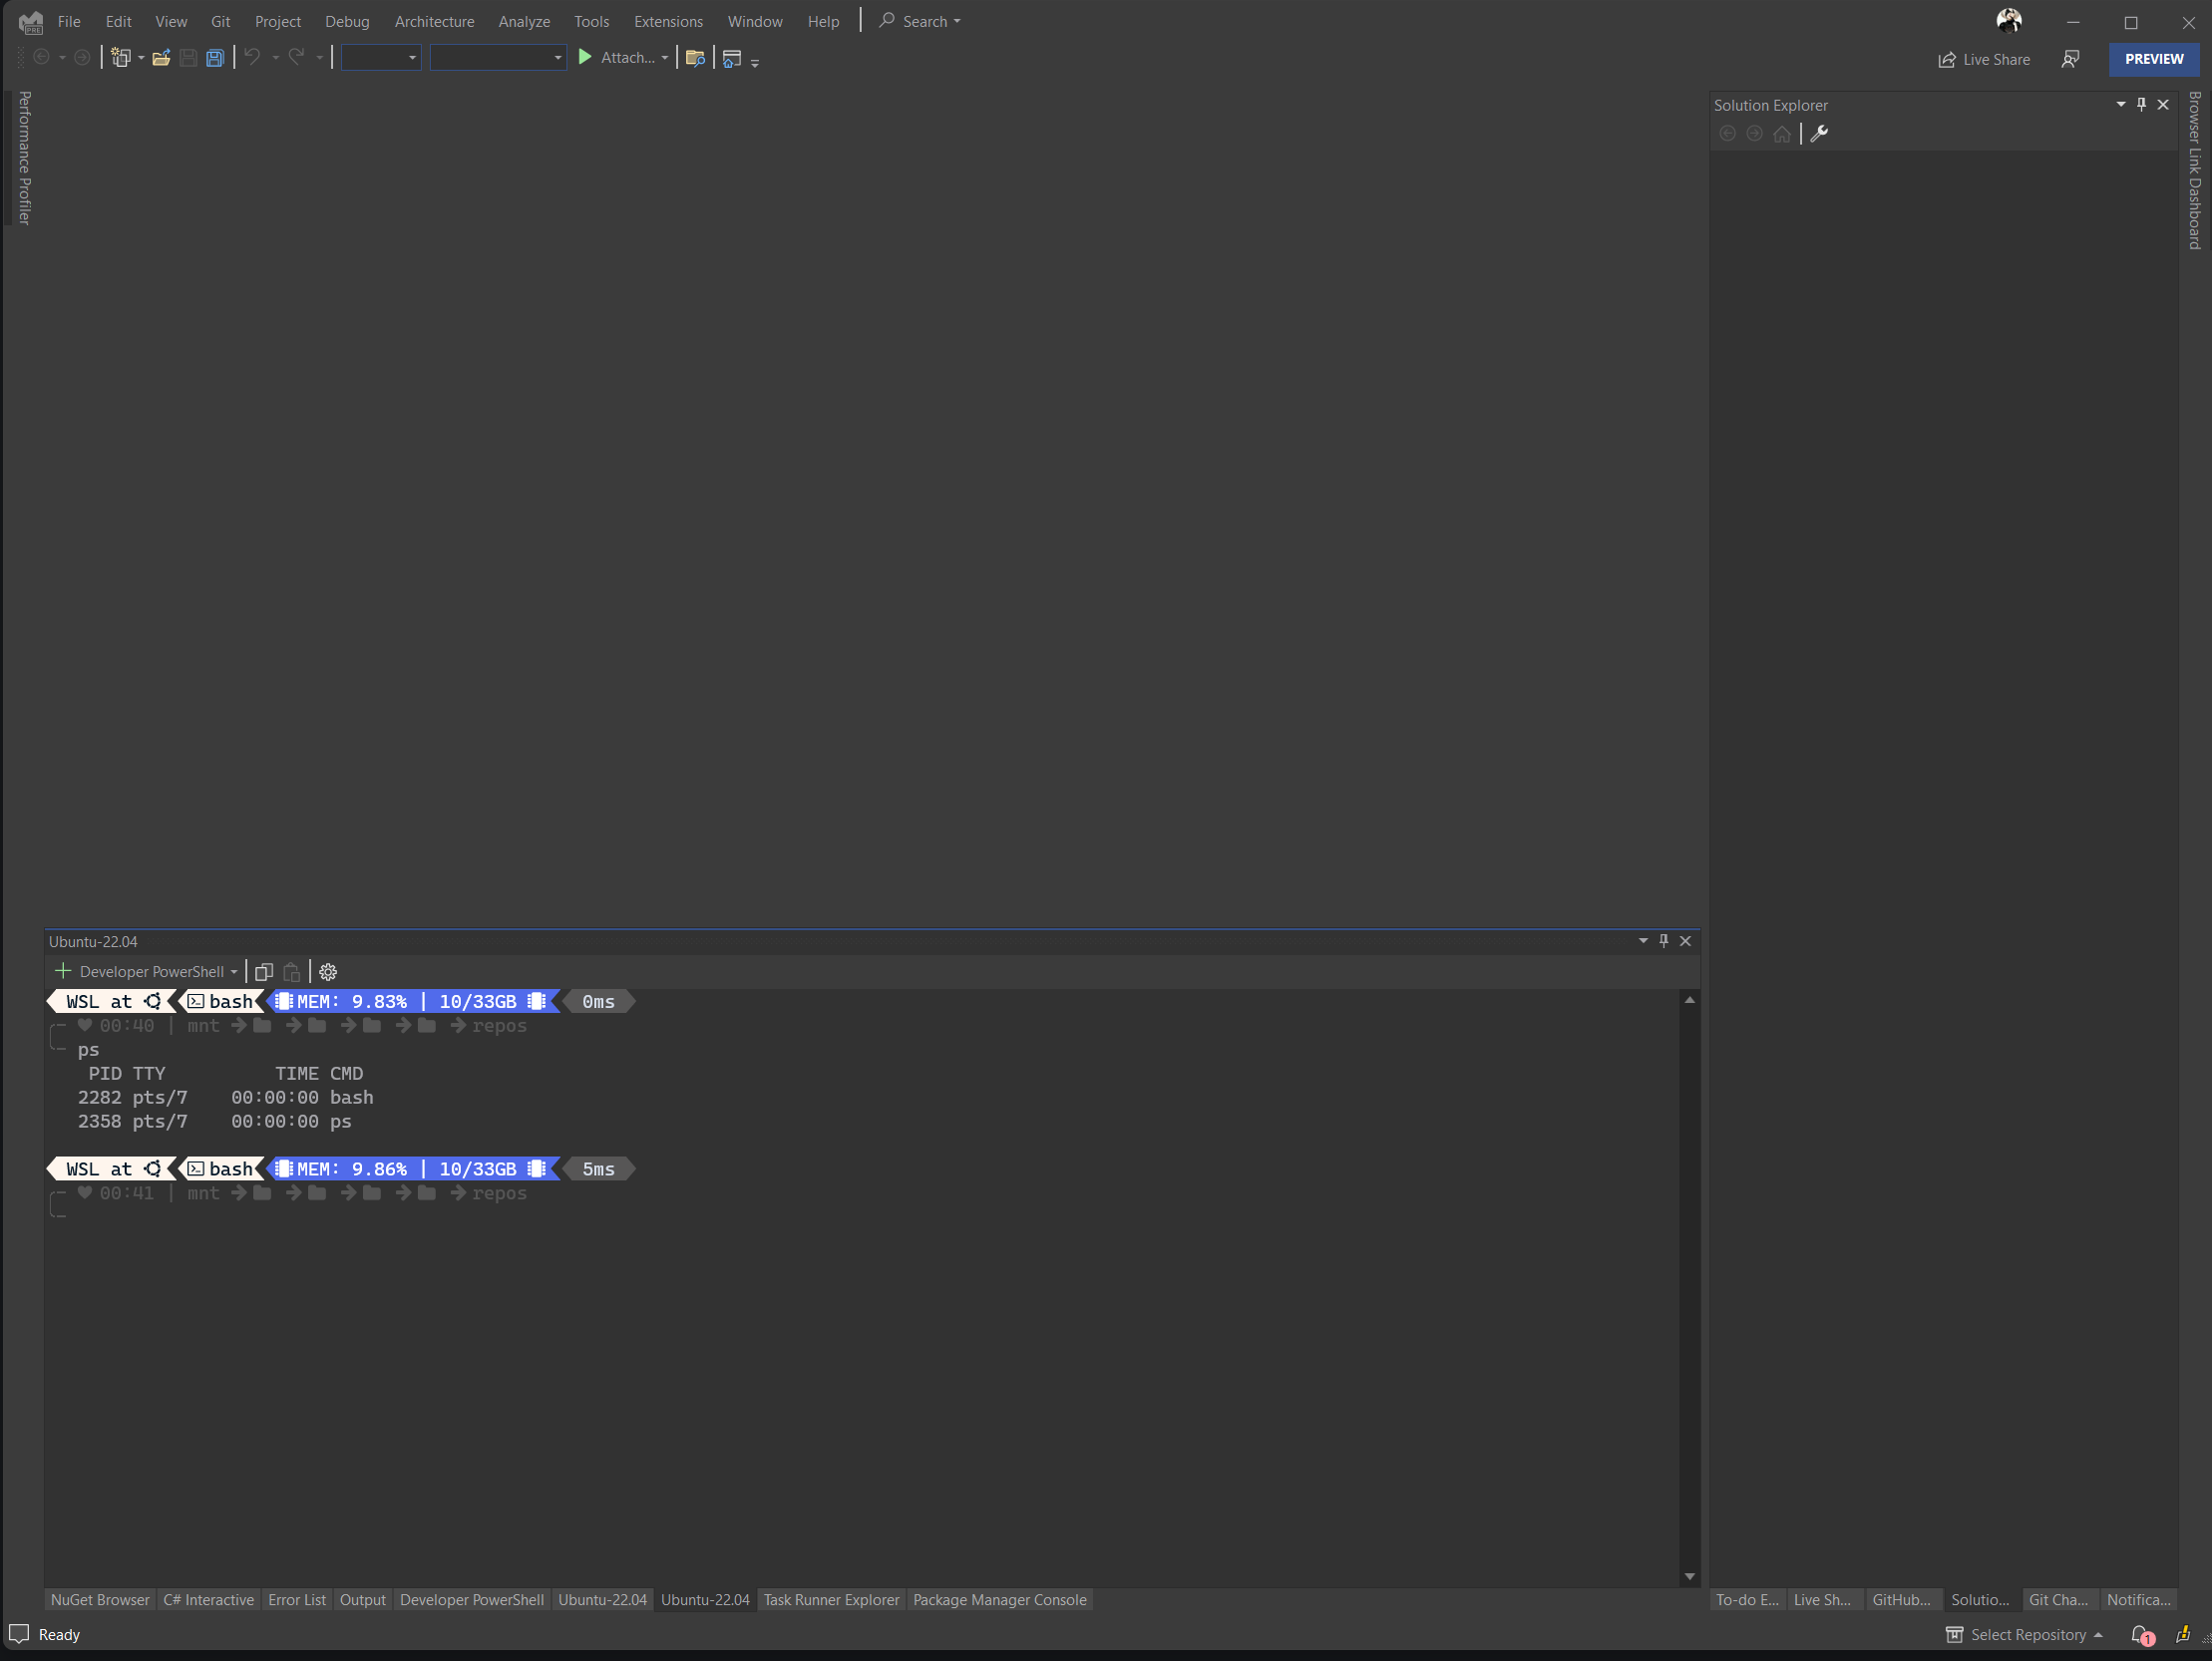The height and width of the screenshot is (1661, 2212).
Task: Select the Ubuntu-22.04 terminal tab
Action: pos(600,1600)
